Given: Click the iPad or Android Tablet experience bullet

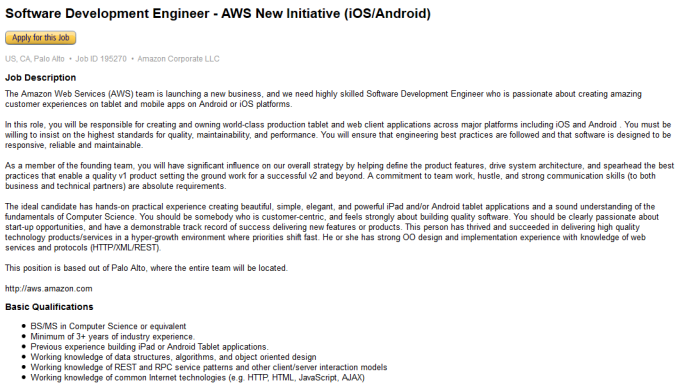Looking at the screenshot, I should point(149,347).
